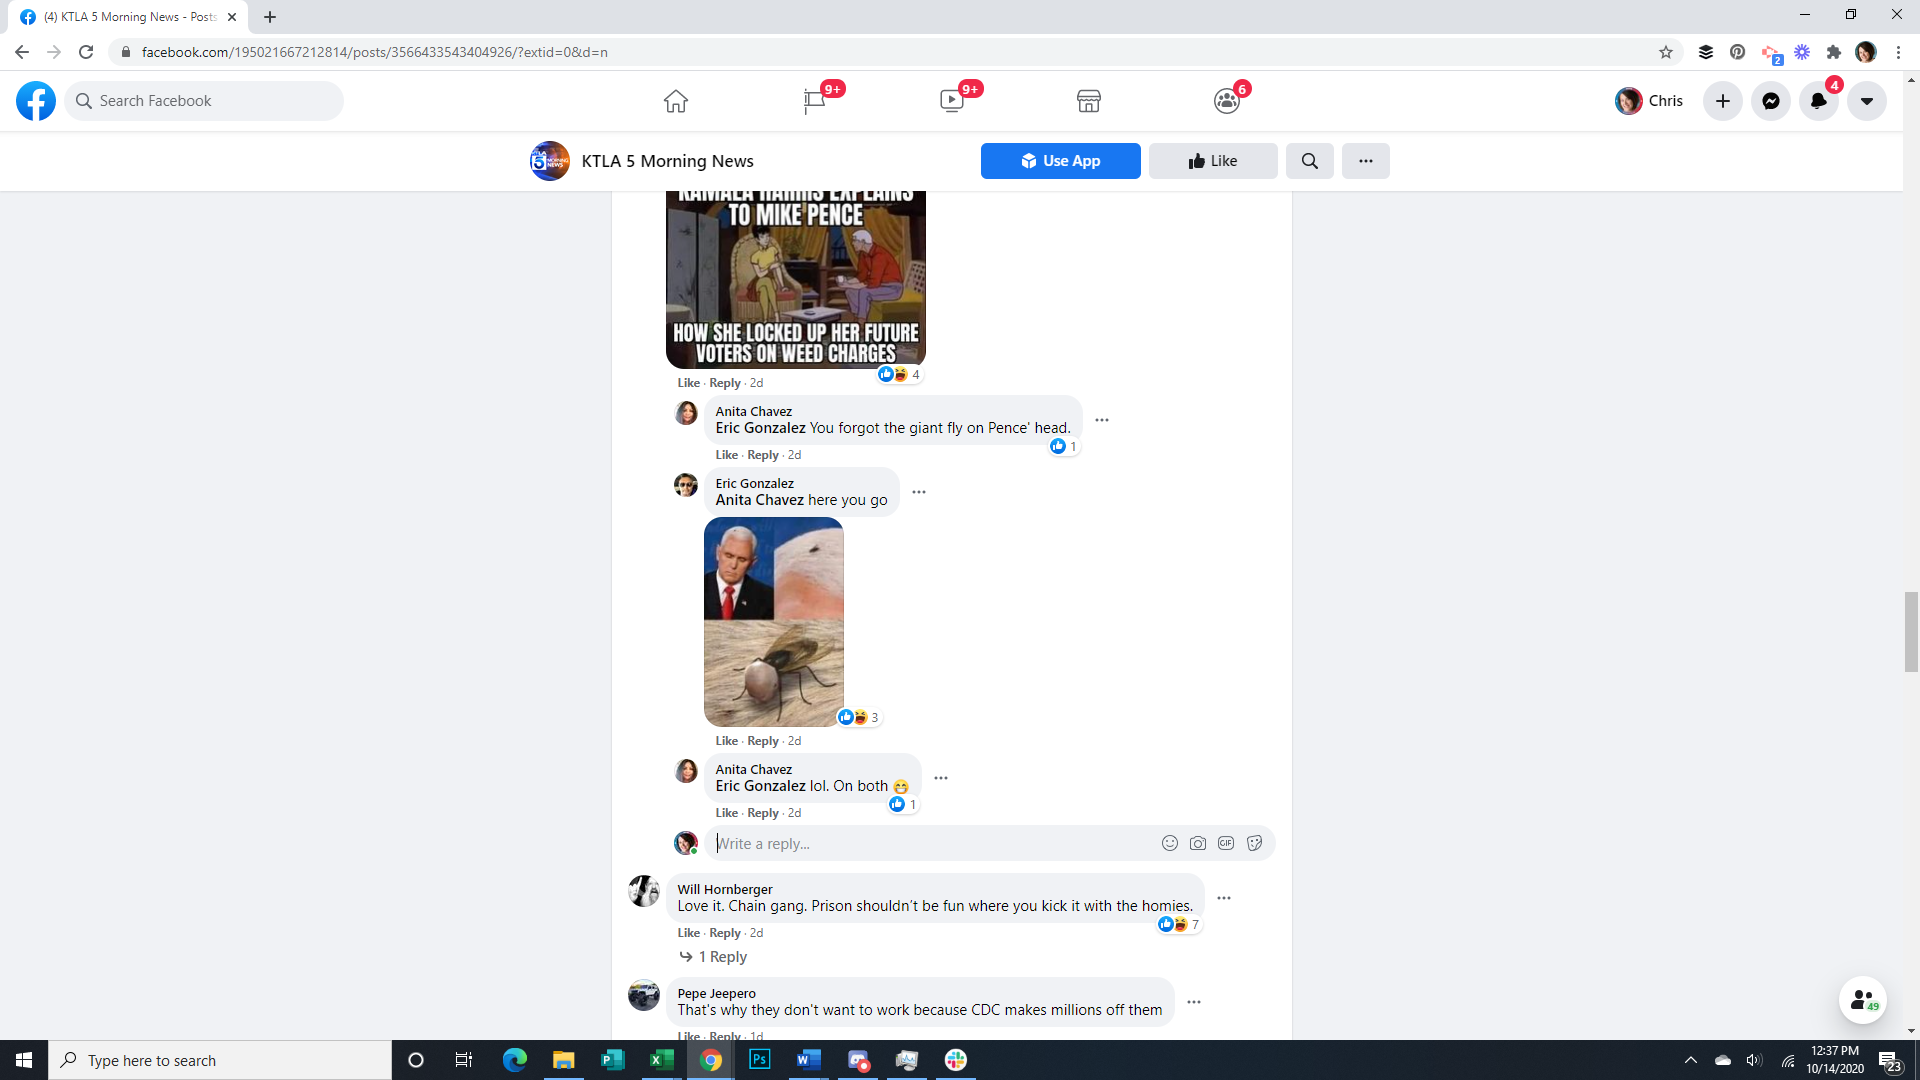Open Eric Gonzalez profile name link above "here you go"
This screenshot has width=1920, height=1080.
tap(754, 483)
